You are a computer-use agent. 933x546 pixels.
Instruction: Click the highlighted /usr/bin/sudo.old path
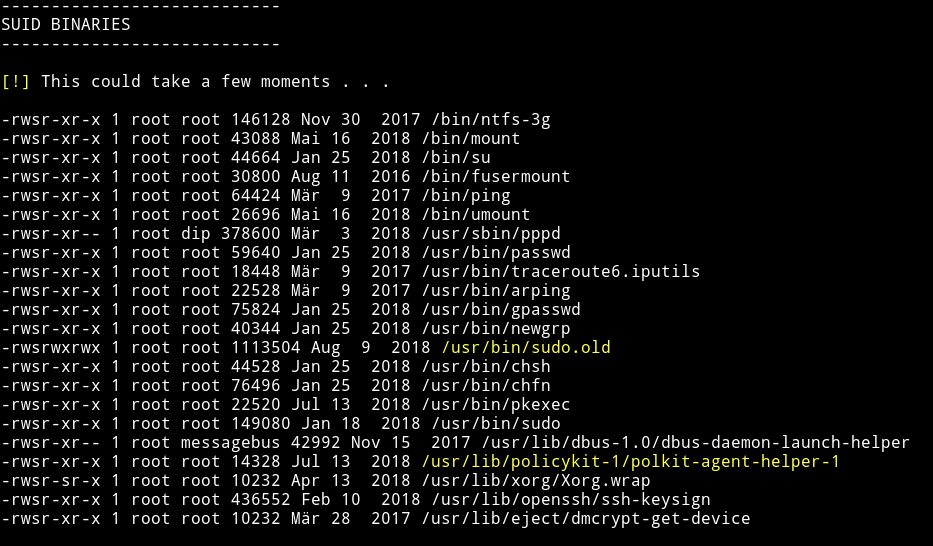[526, 347]
